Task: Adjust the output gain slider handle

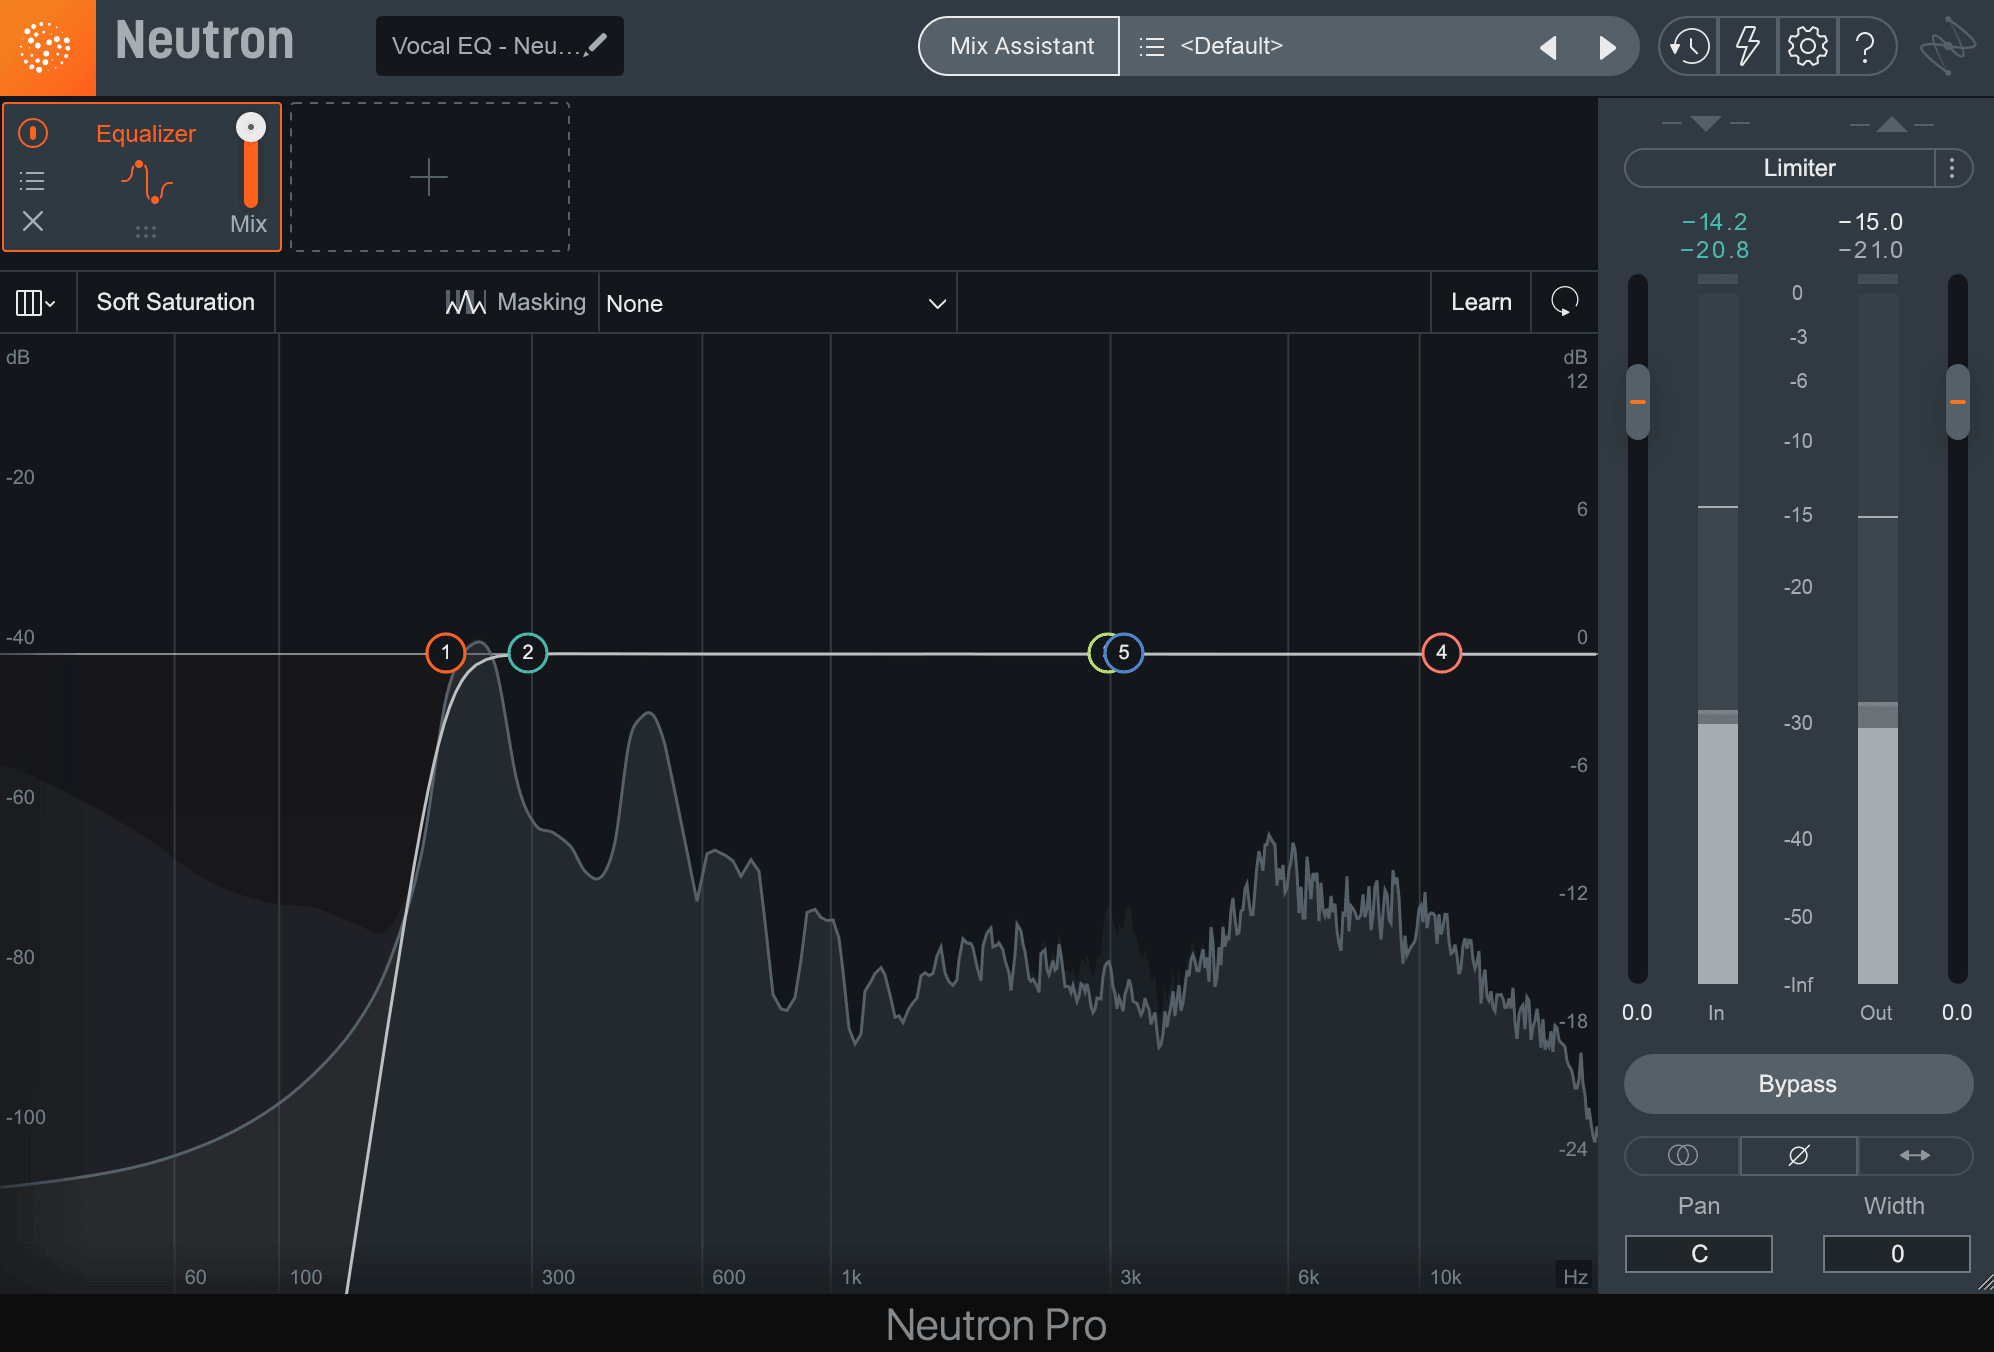Action: [x=1958, y=402]
